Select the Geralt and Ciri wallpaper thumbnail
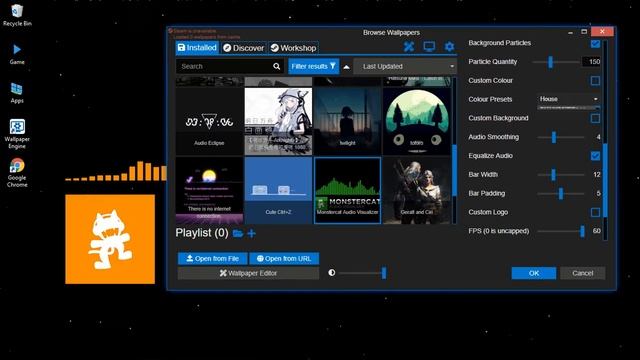Viewport: 640px width, 360px height. click(416, 191)
